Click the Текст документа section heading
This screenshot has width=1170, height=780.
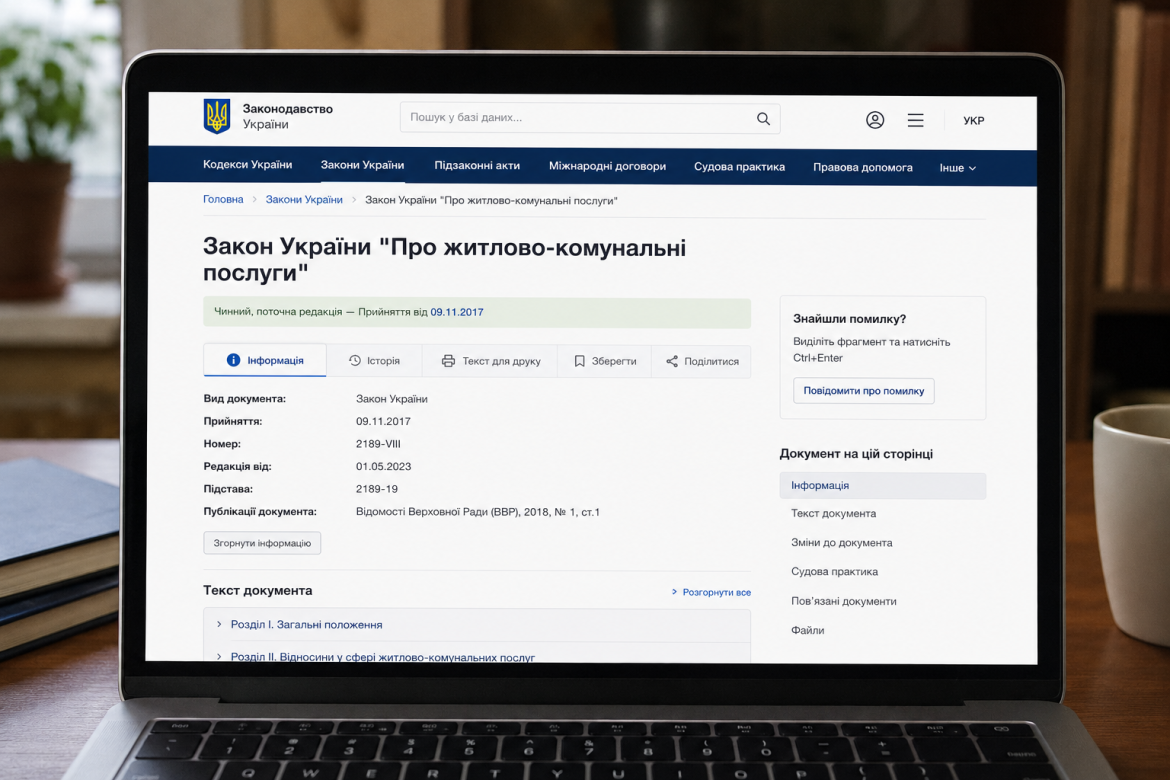point(257,590)
